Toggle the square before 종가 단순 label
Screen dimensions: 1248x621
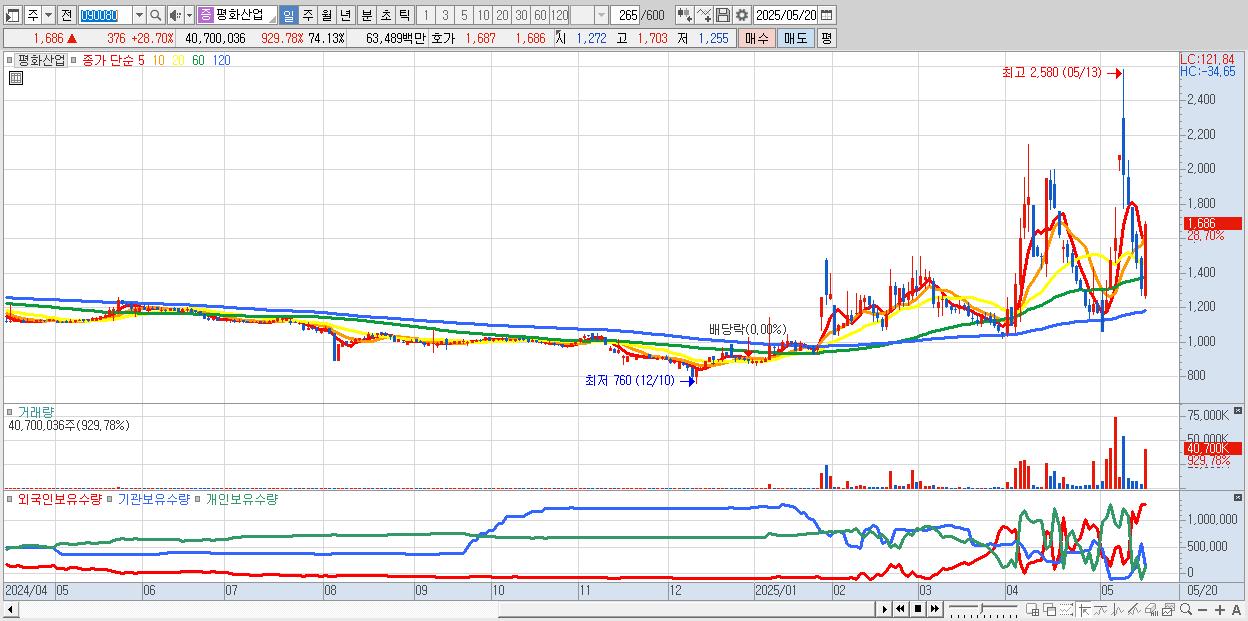[74, 60]
